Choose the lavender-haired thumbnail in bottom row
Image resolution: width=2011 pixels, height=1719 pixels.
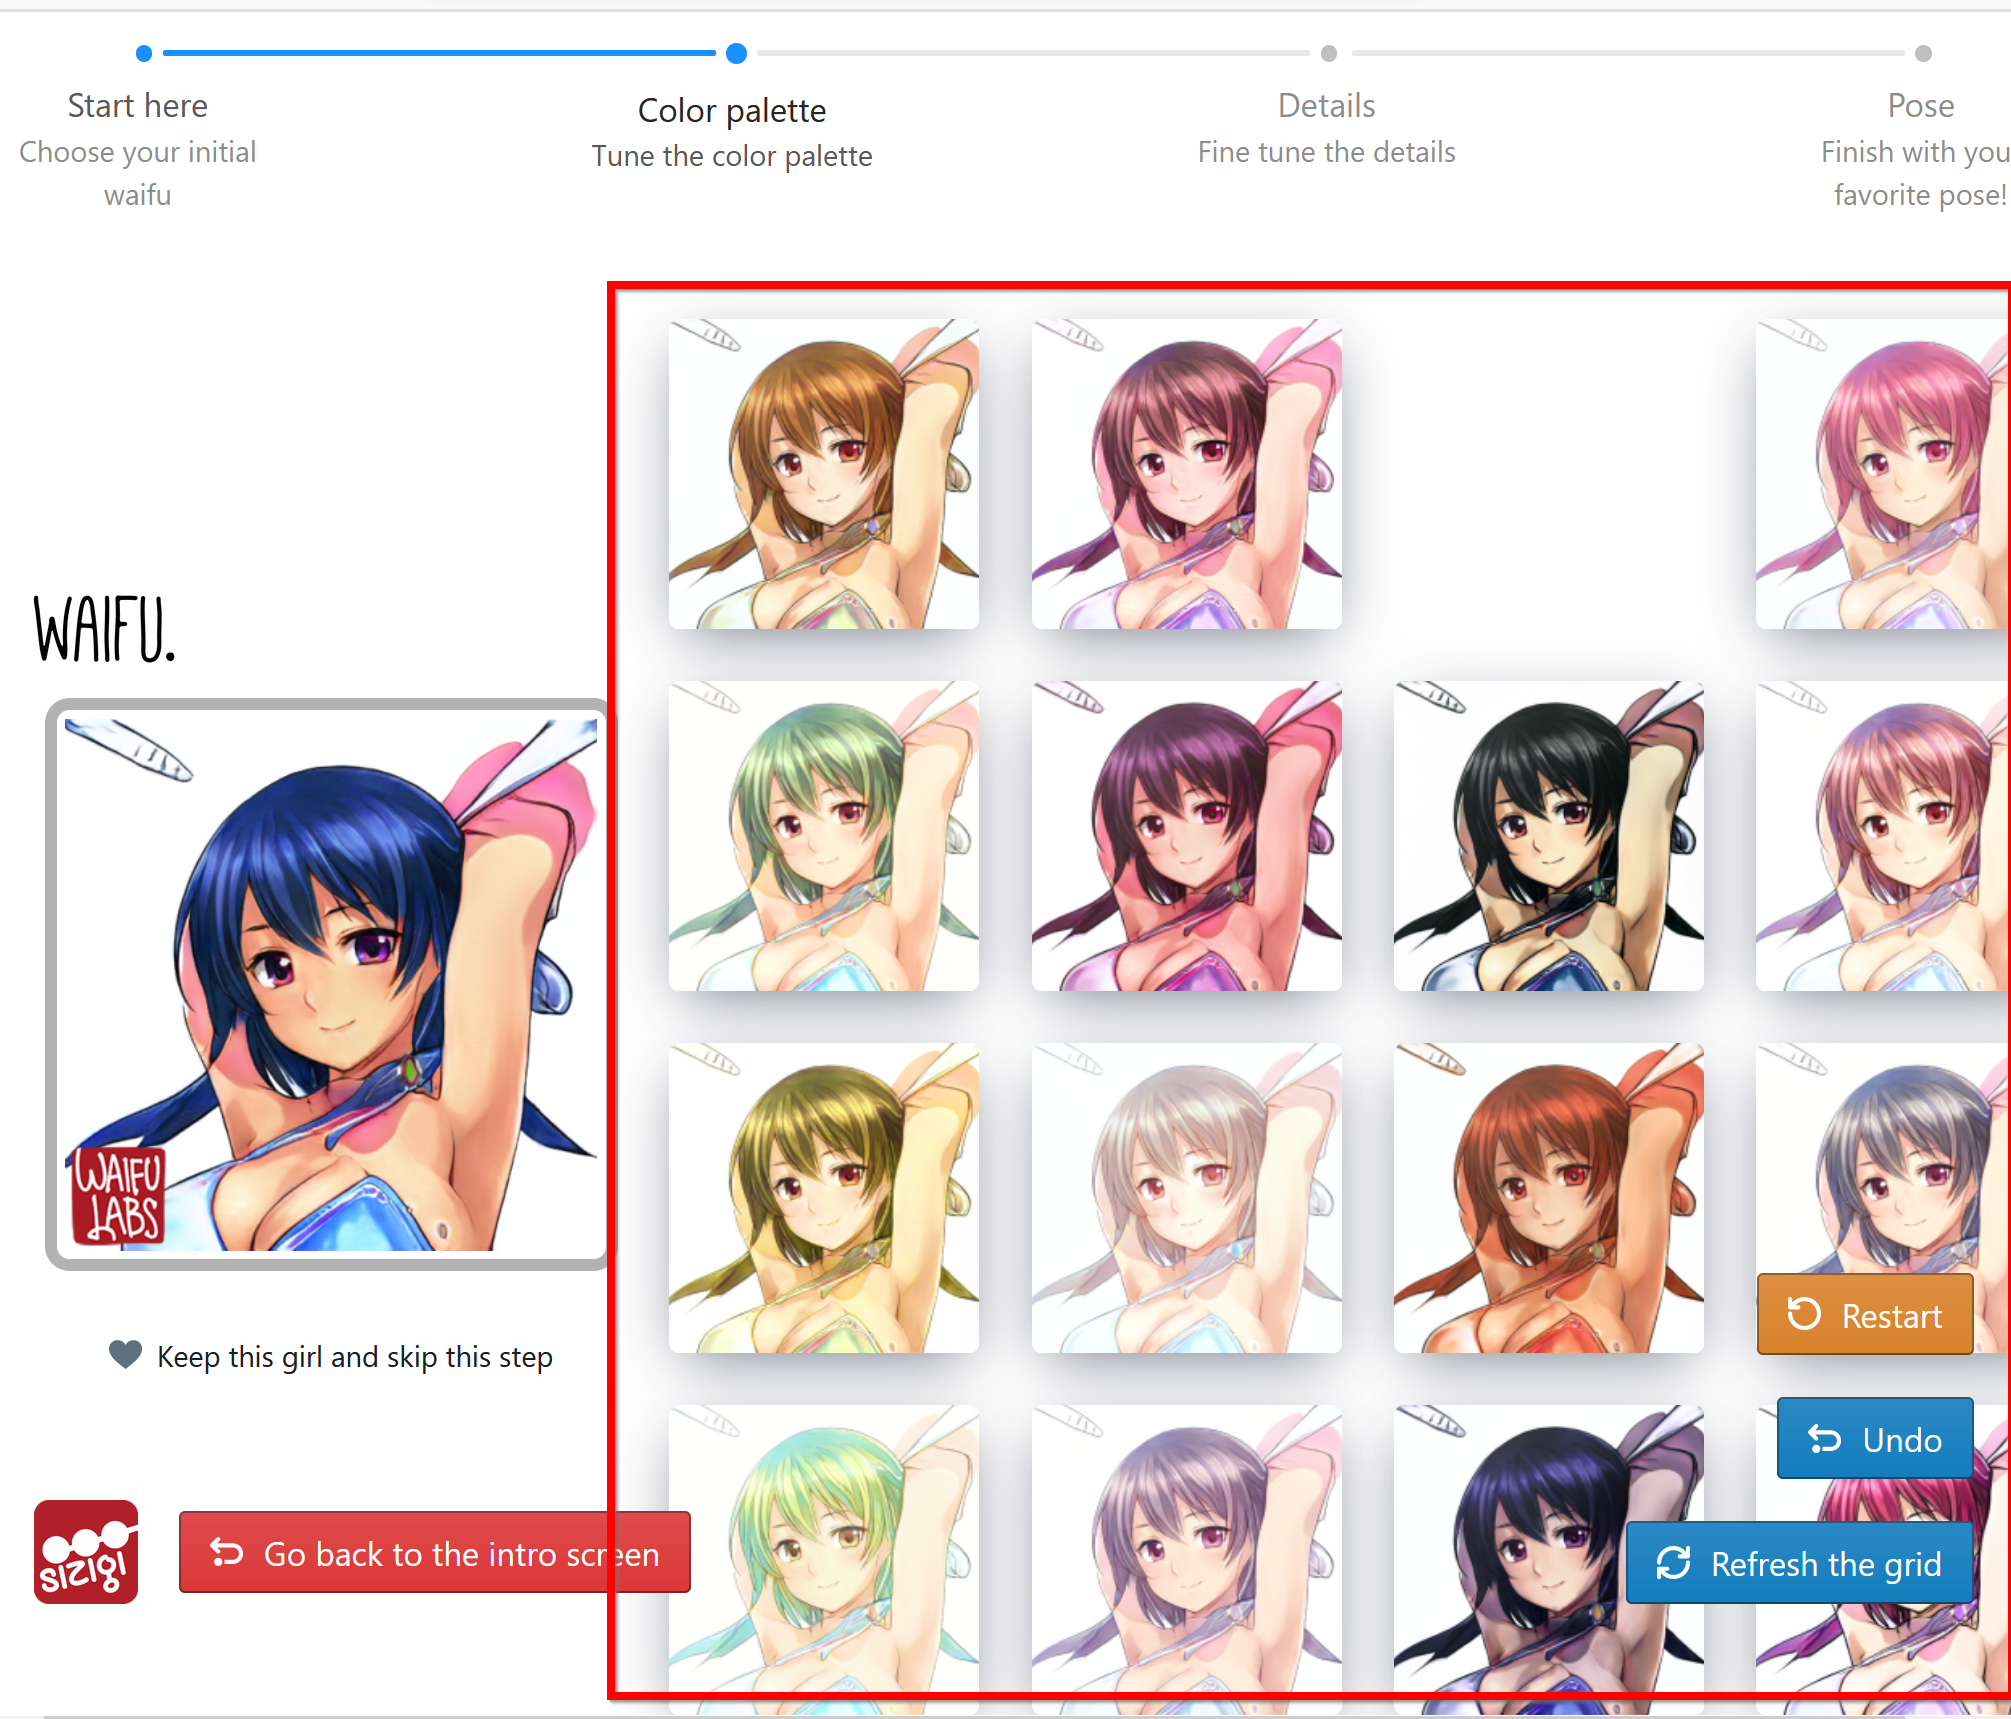click(x=1187, y=1560)
